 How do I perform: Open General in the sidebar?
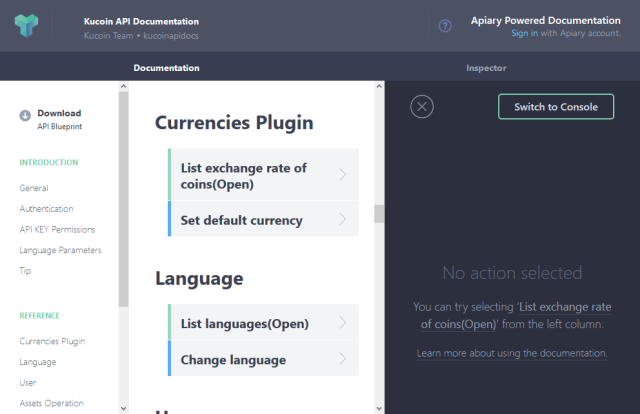coord(34,188)
